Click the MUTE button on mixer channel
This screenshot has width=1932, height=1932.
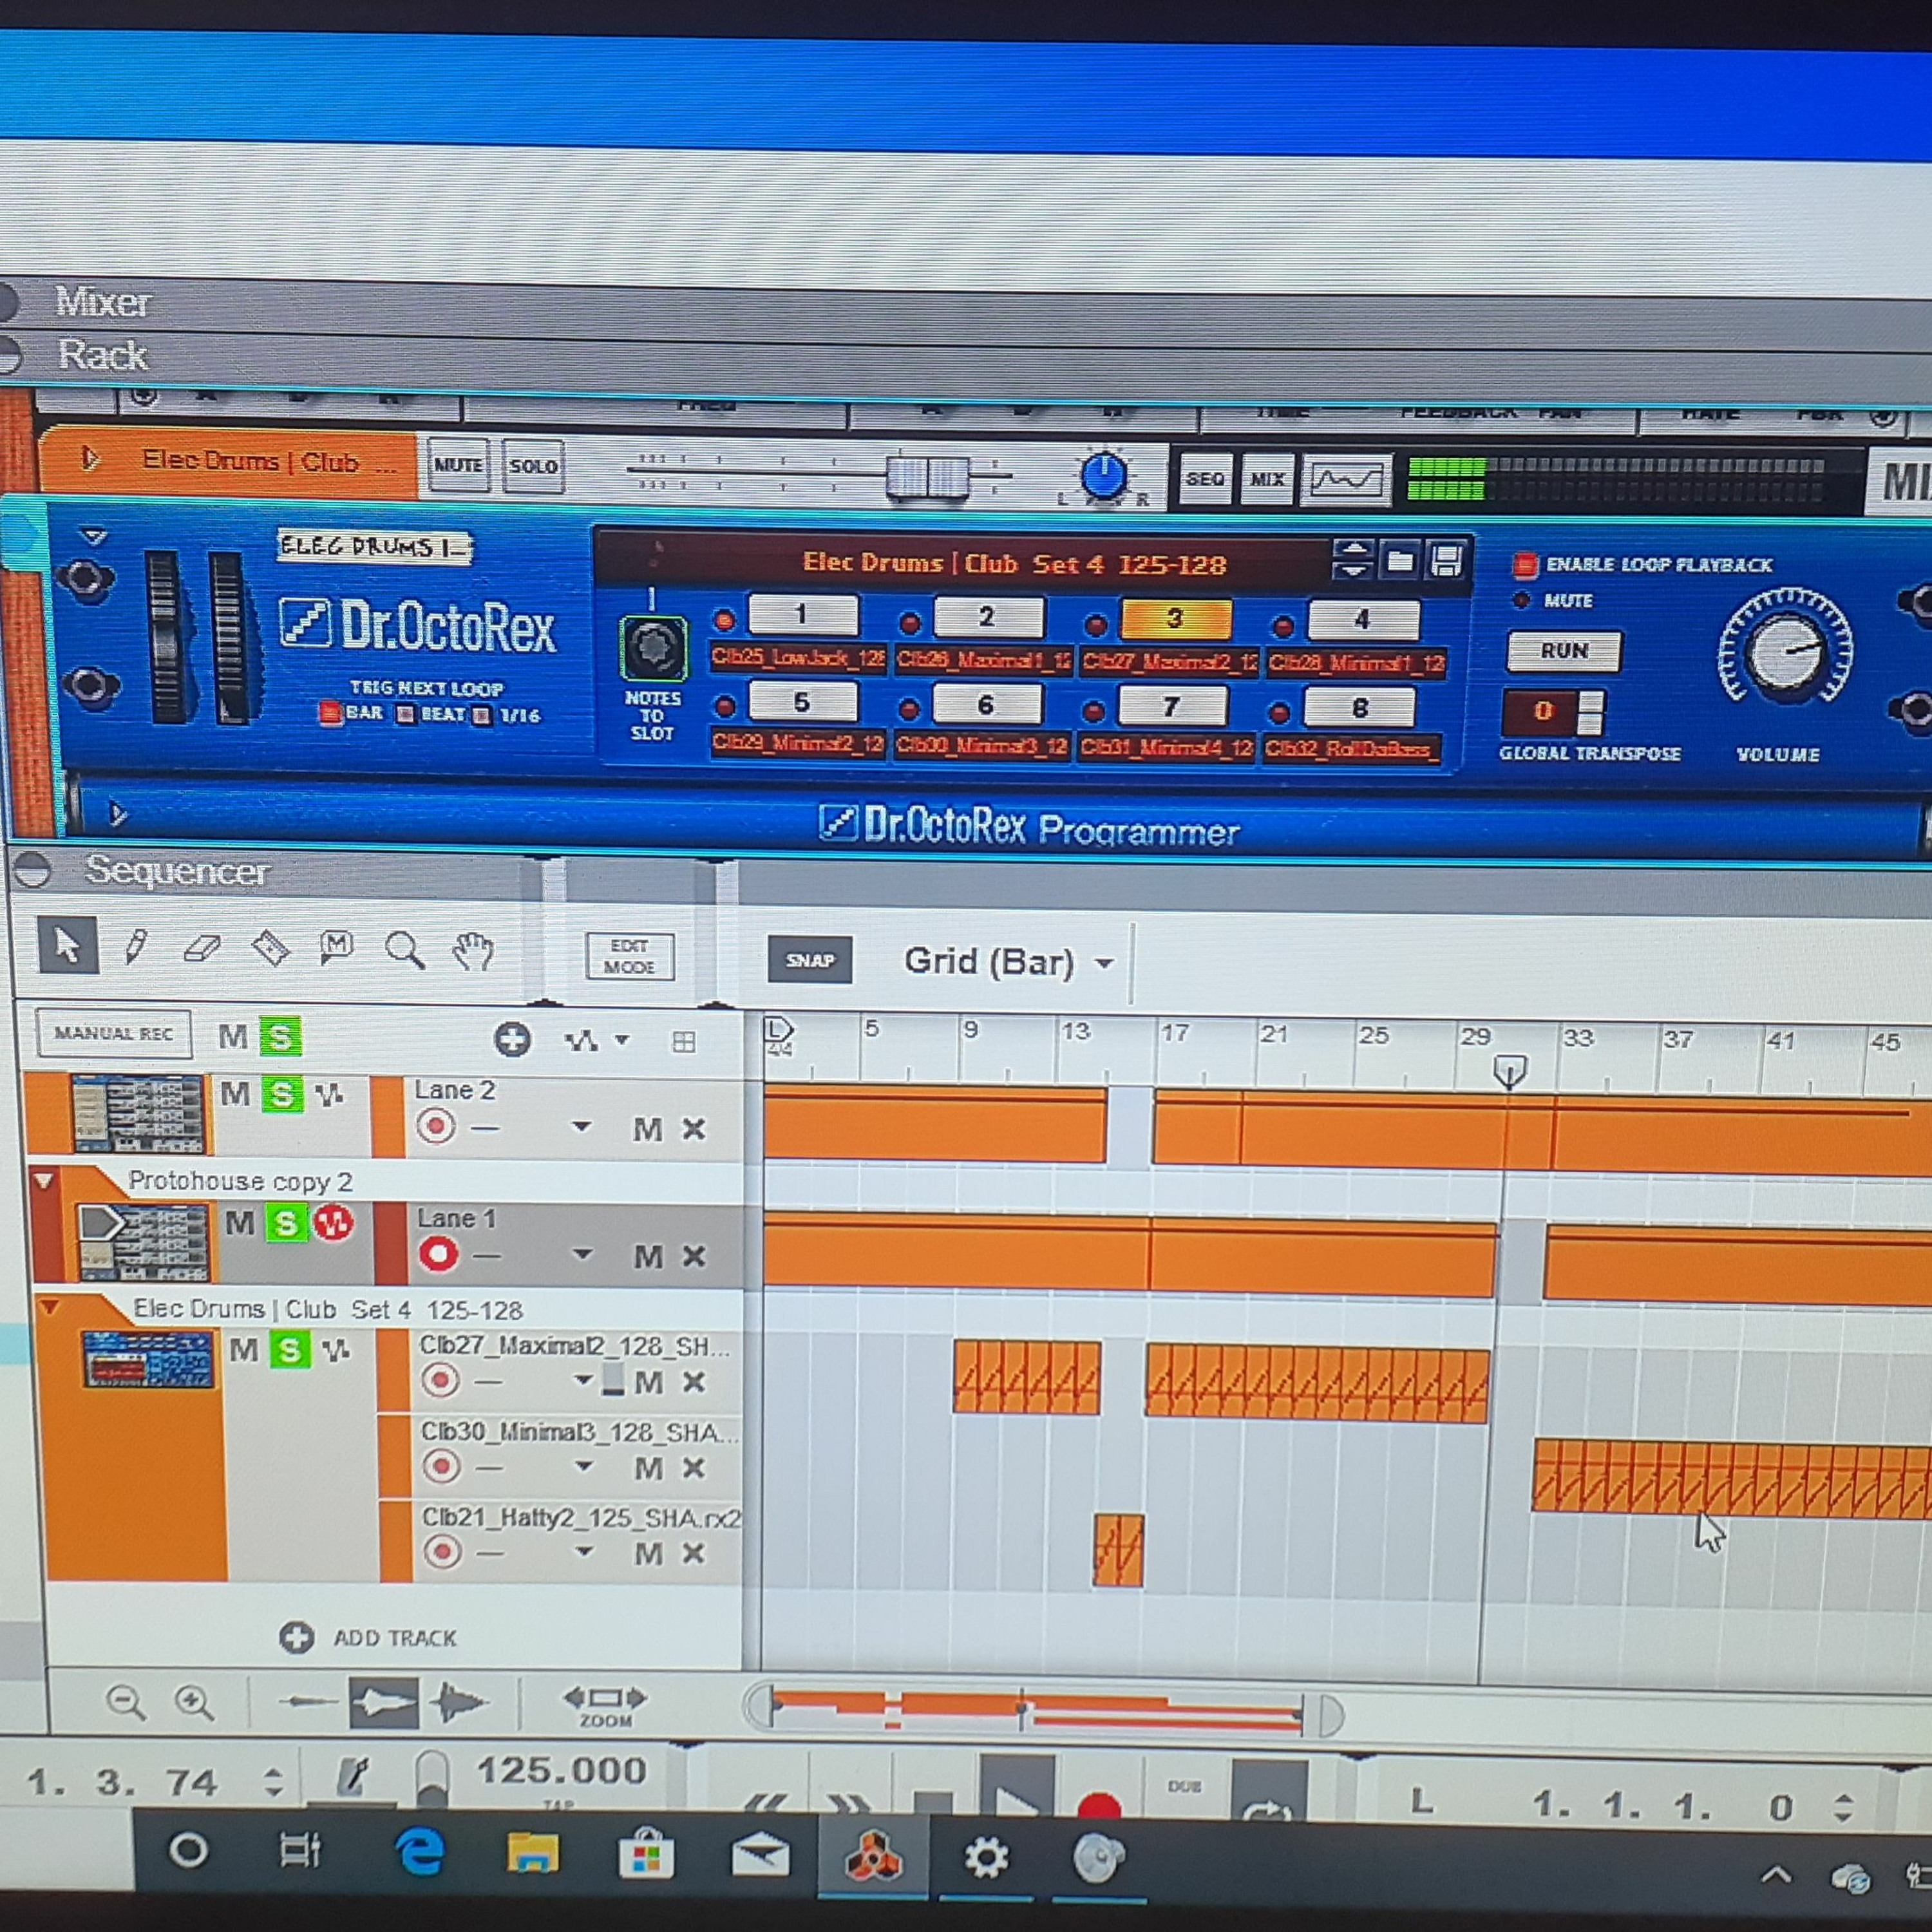click(x=458, y=465)
